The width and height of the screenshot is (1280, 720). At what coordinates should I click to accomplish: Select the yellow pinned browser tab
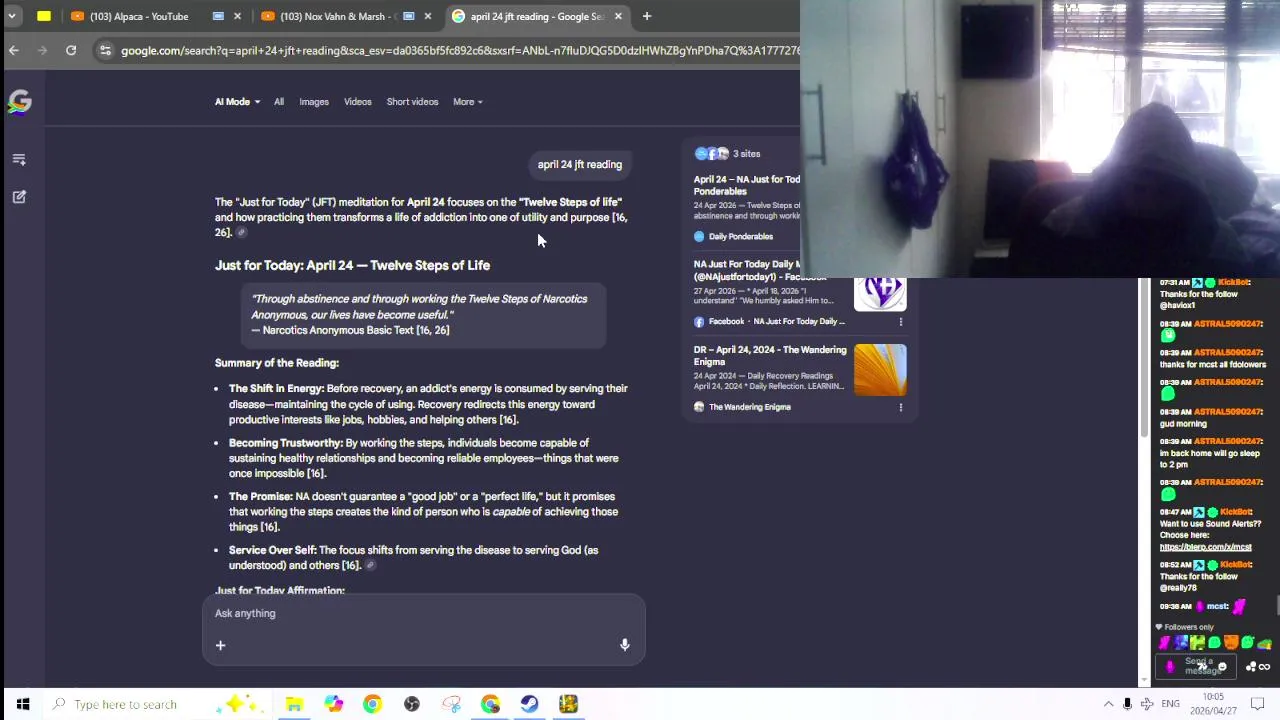pos(44,16)
